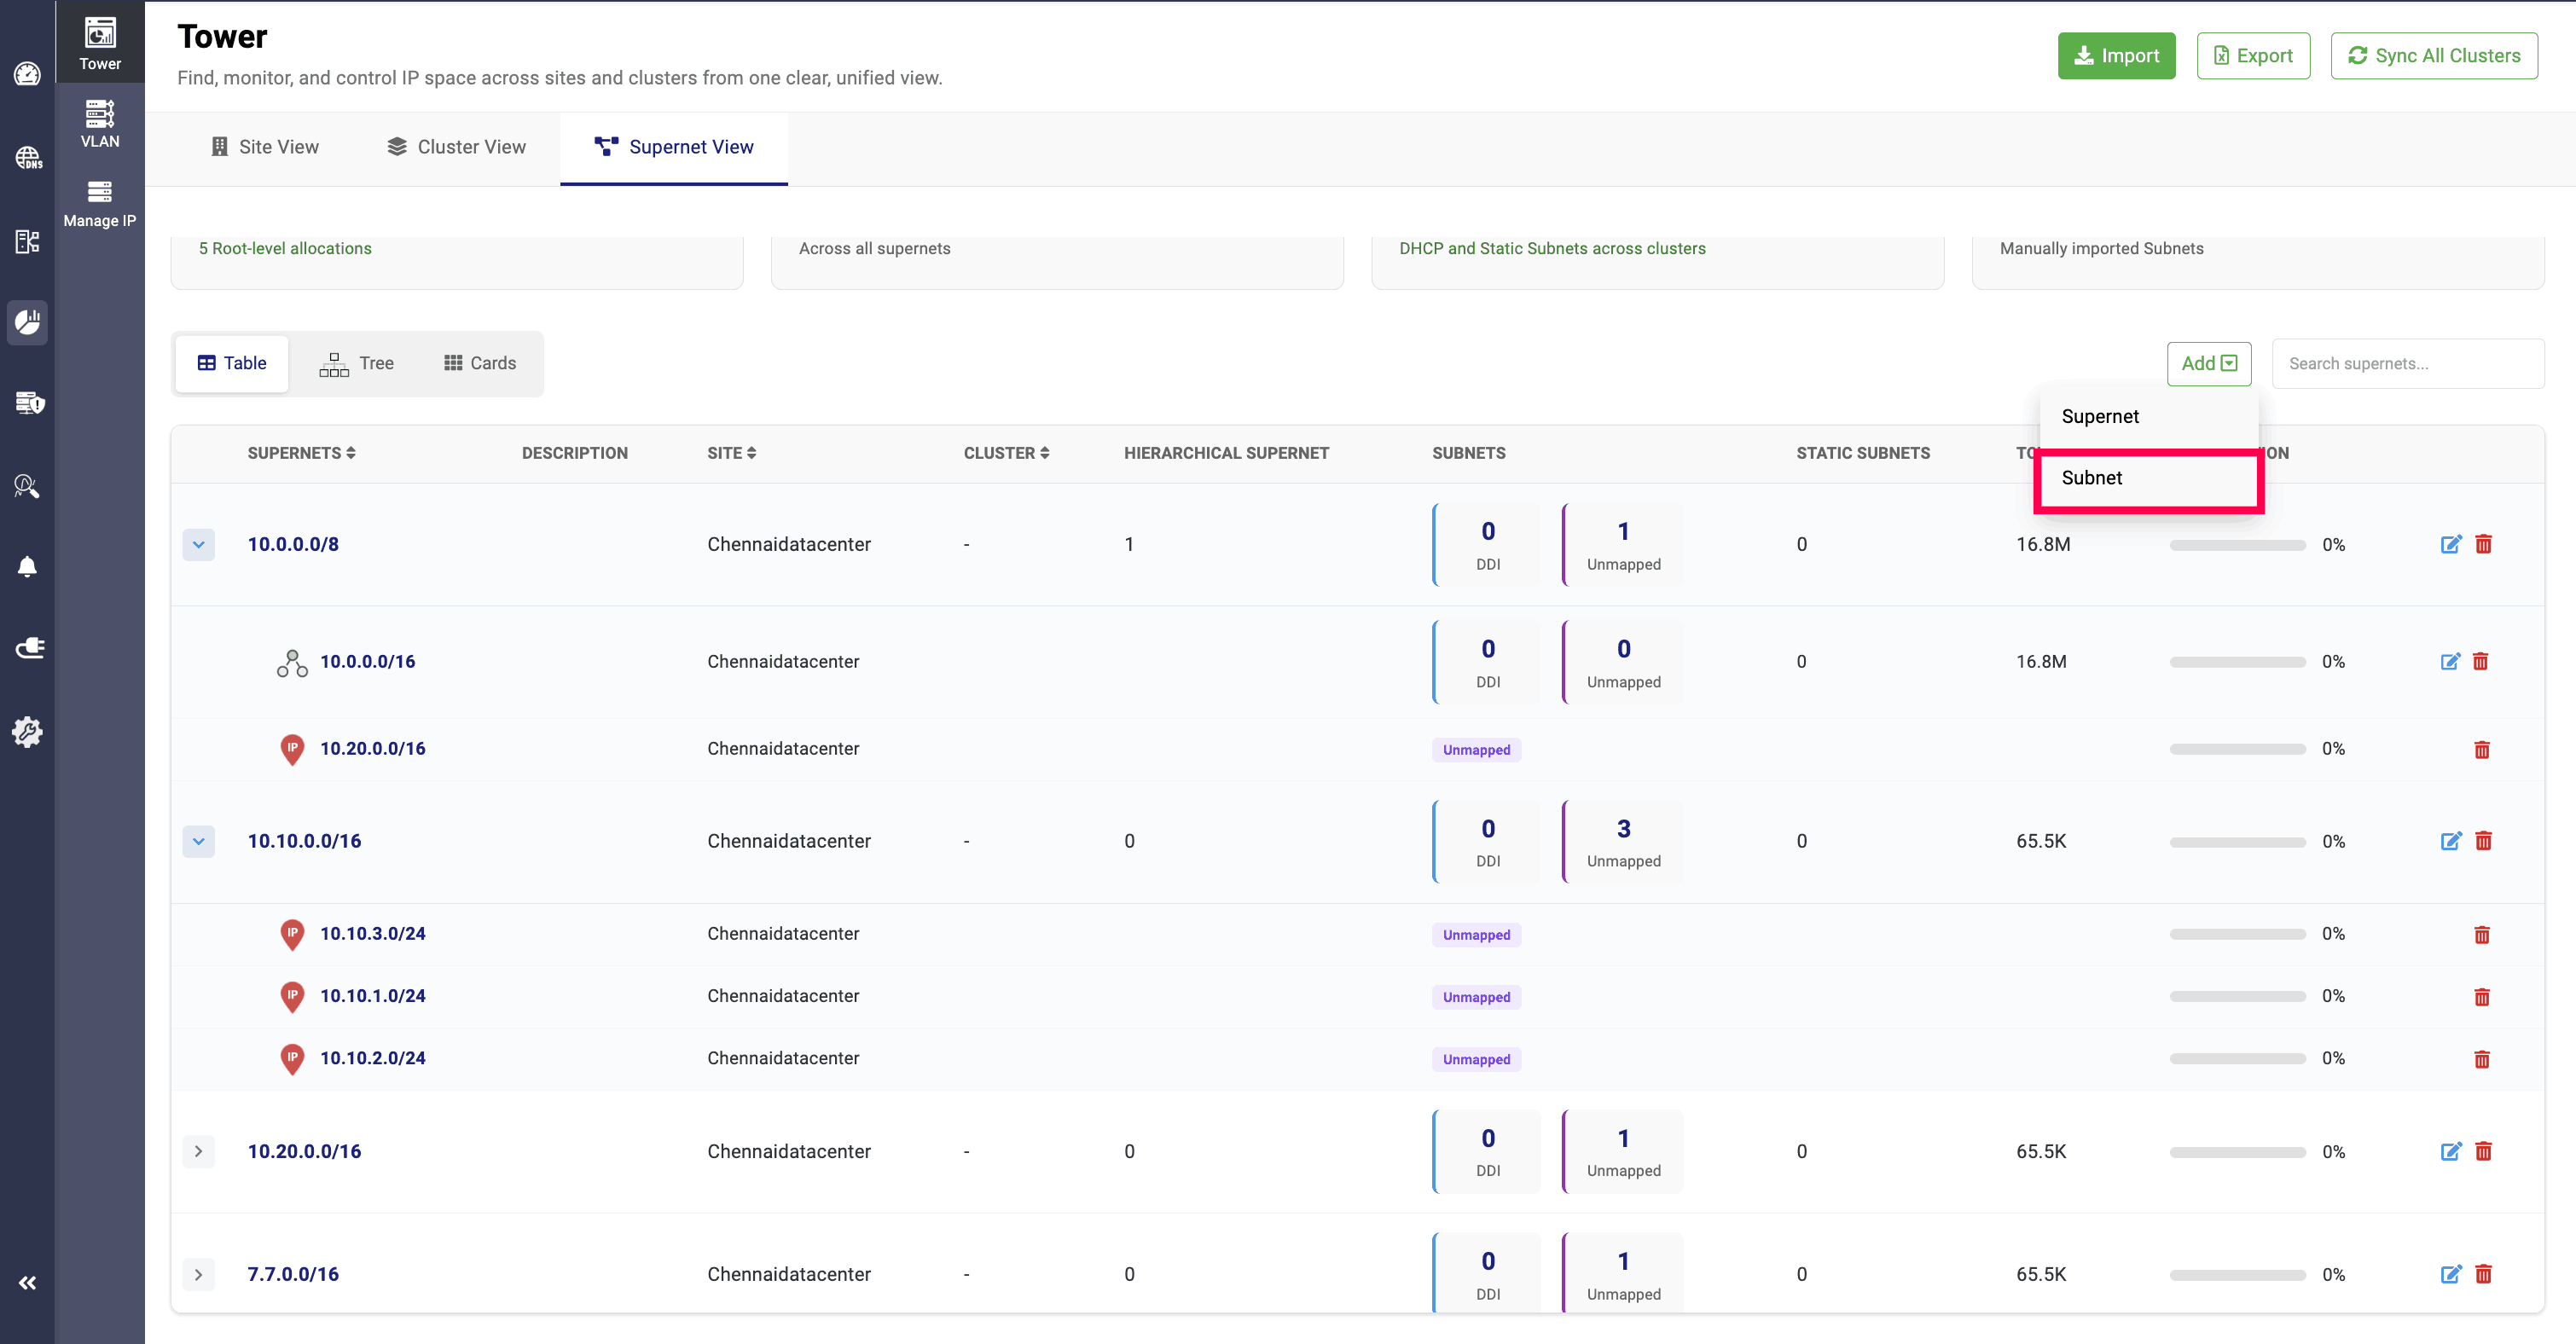Click the DNS globe sidebar icon
This screenshot has height=1344, width=2576.
click(27, 158)
